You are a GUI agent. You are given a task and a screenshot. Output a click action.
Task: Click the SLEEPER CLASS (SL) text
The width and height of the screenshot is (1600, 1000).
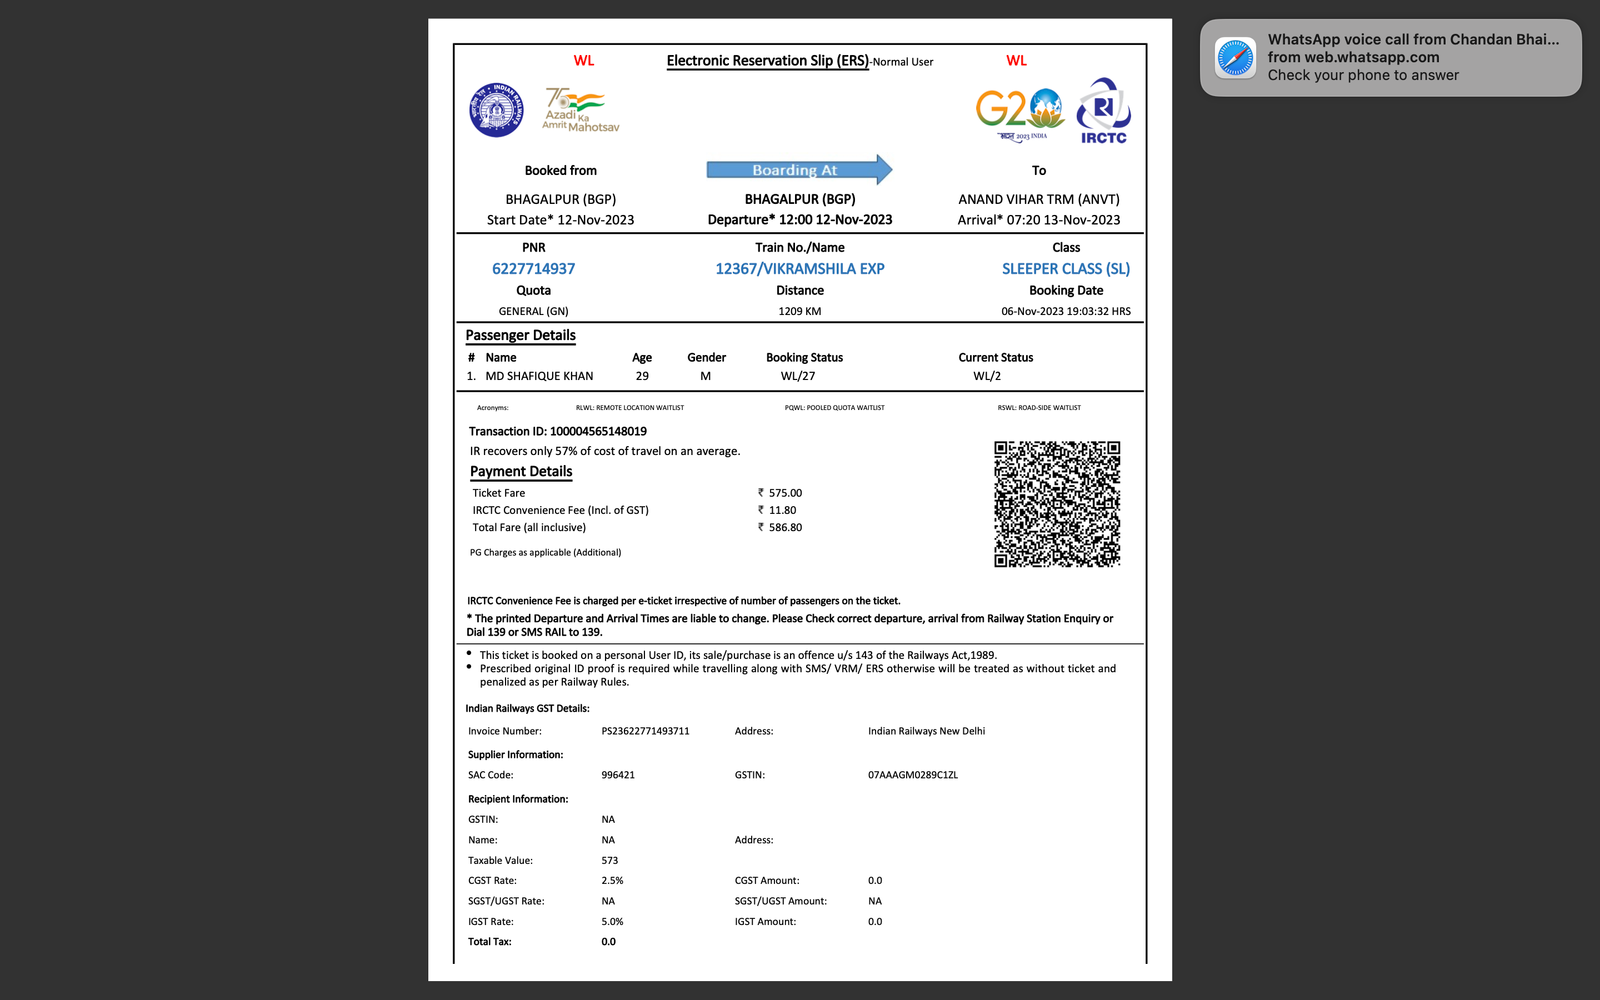point(1065,269)
